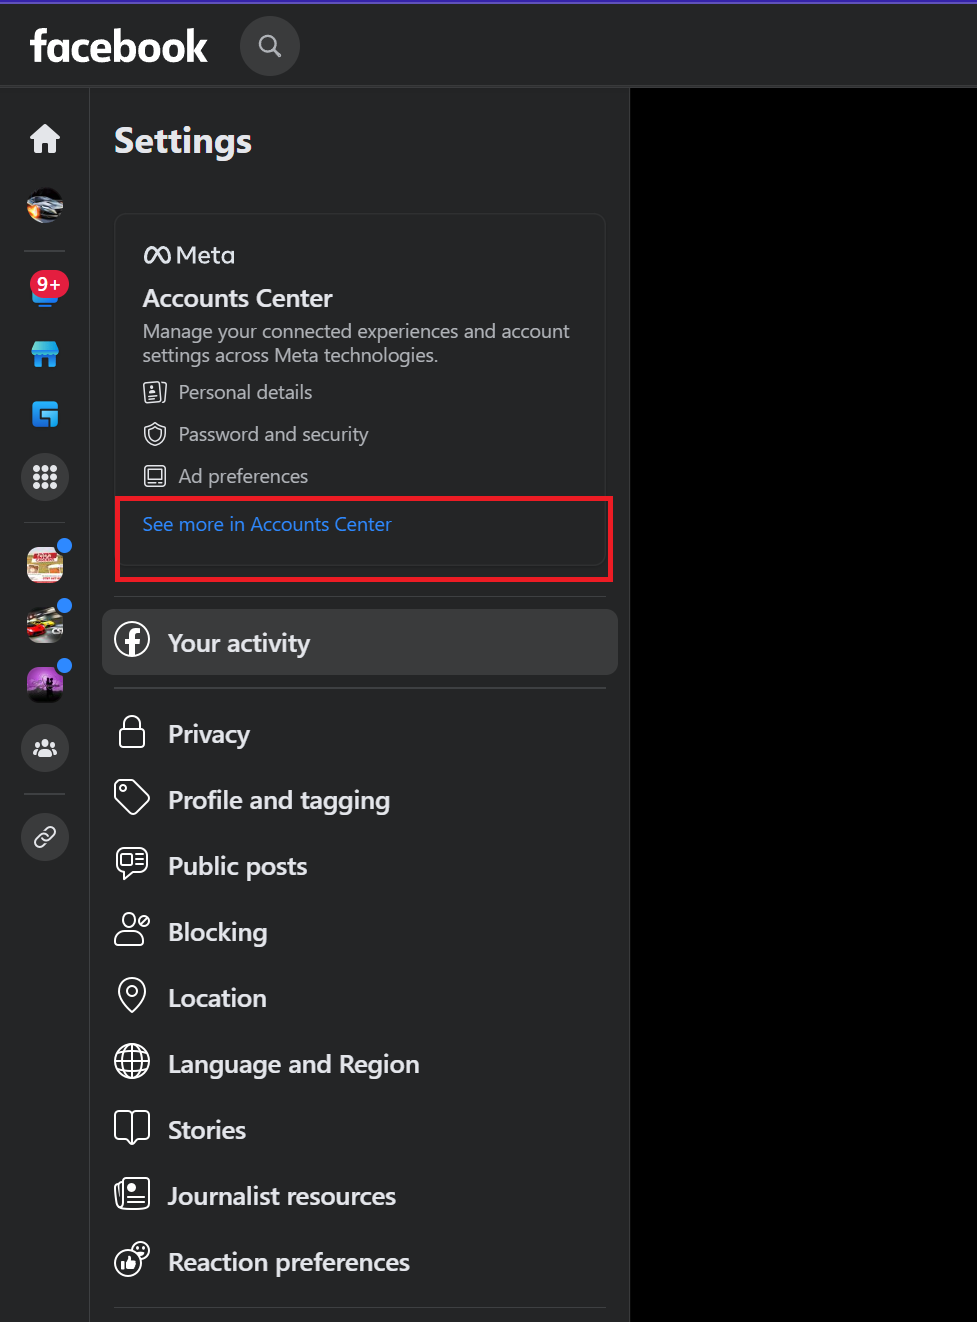Open Profile and tagging settings
977x1322 pixels.
(x=360, y=800)
